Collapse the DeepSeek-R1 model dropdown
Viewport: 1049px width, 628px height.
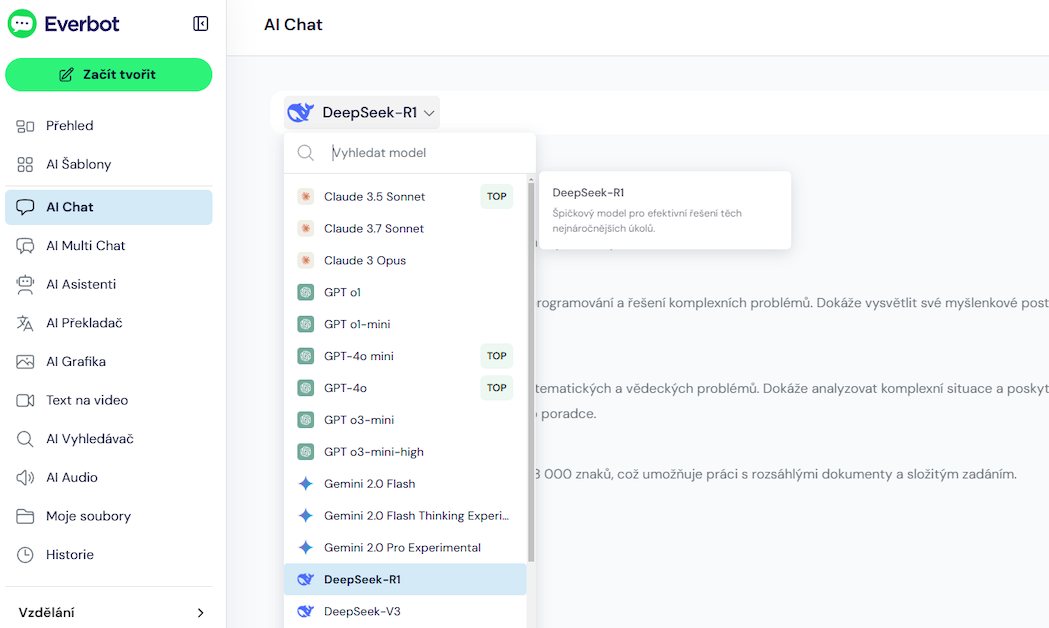pos(362,112)
